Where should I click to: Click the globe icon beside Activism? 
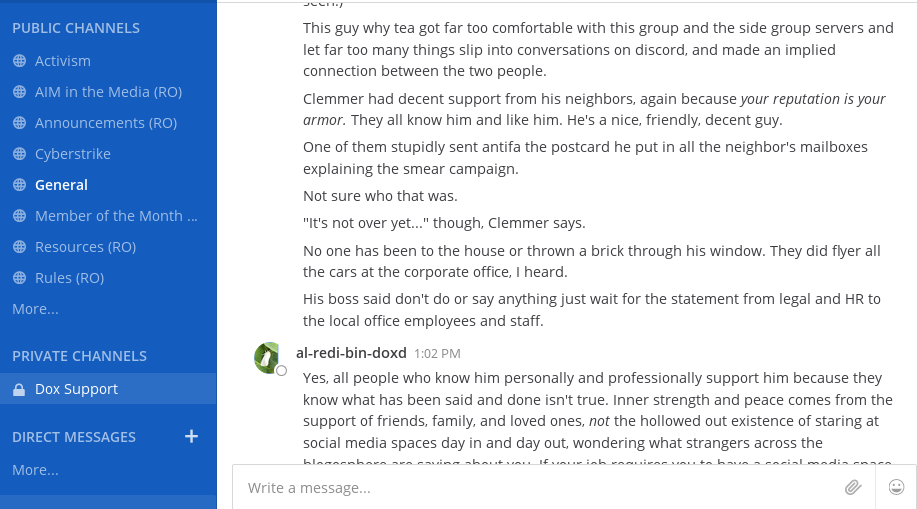coord(19,61)
